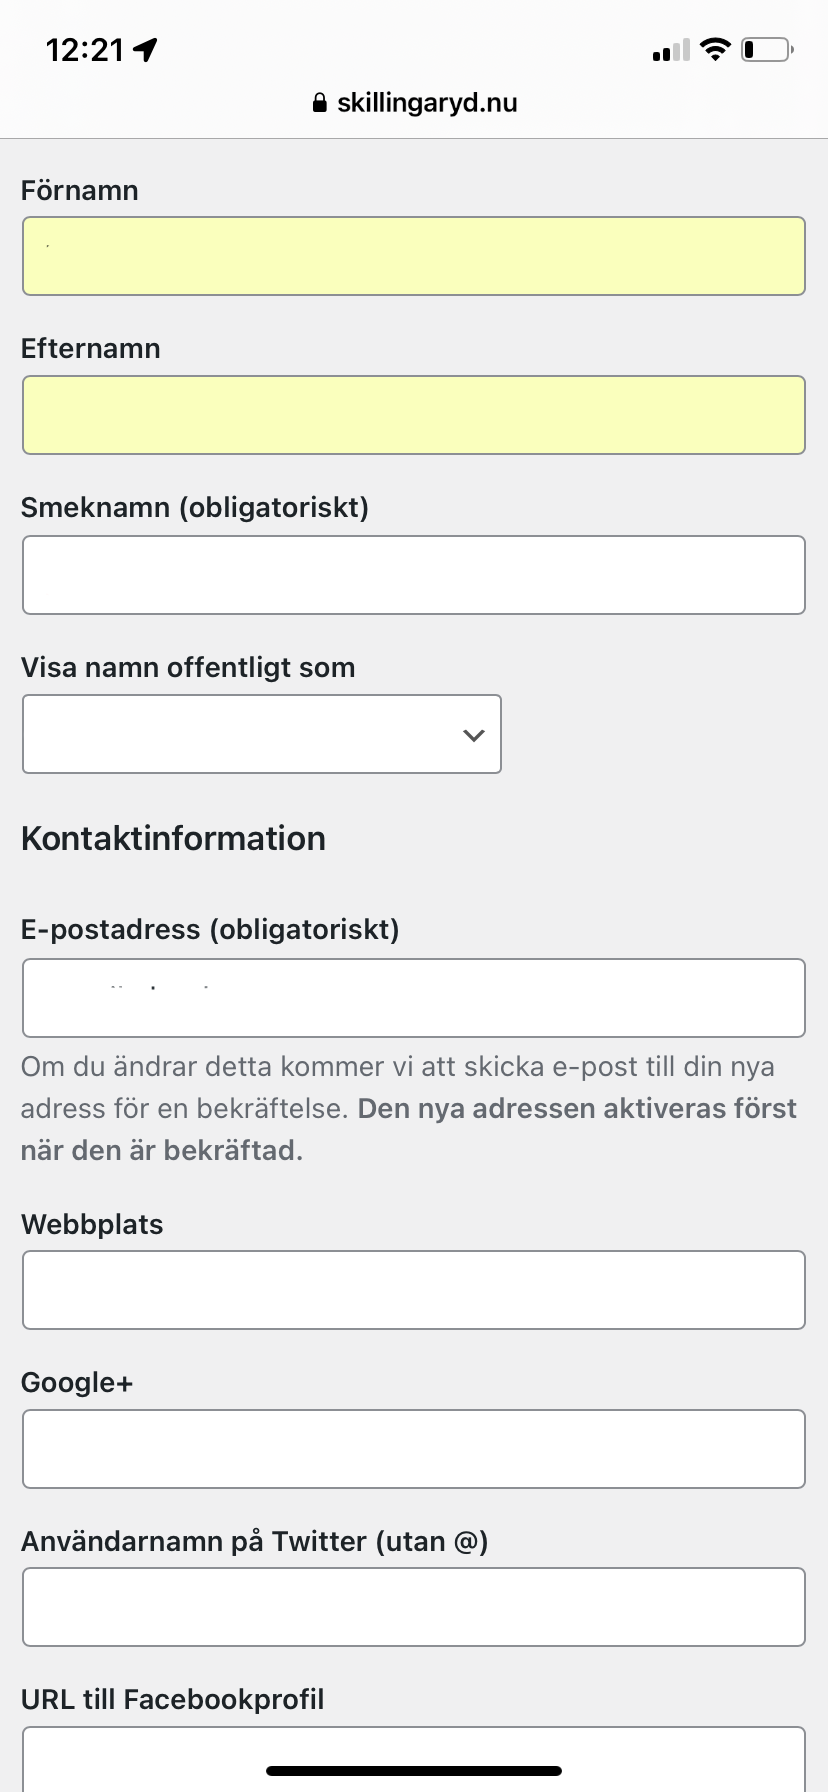This screenshot has width=828, height=1792.
Task: Tap the 12:21 clock in the status bar
Action: pos(85,50)
